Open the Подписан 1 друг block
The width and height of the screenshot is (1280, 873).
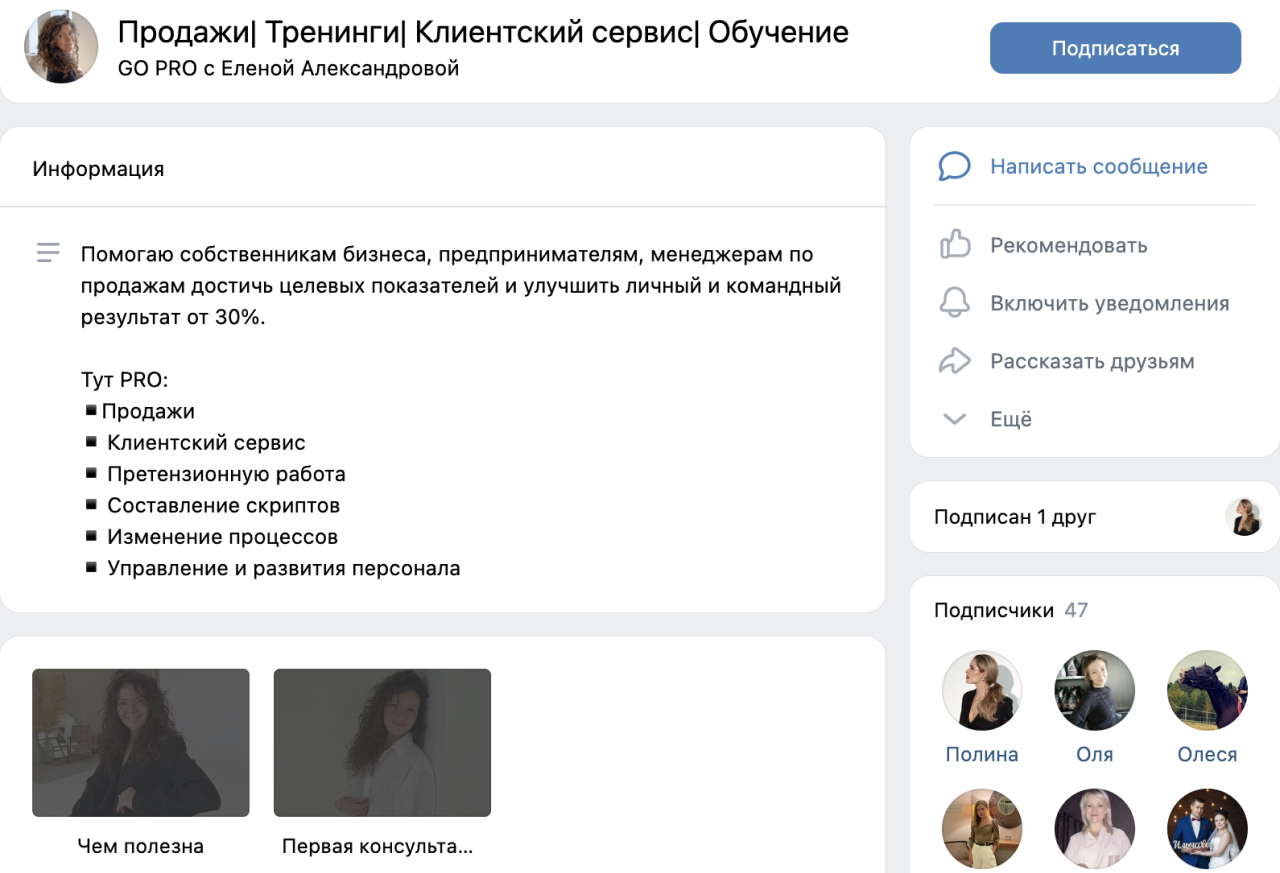point(1015,517)
